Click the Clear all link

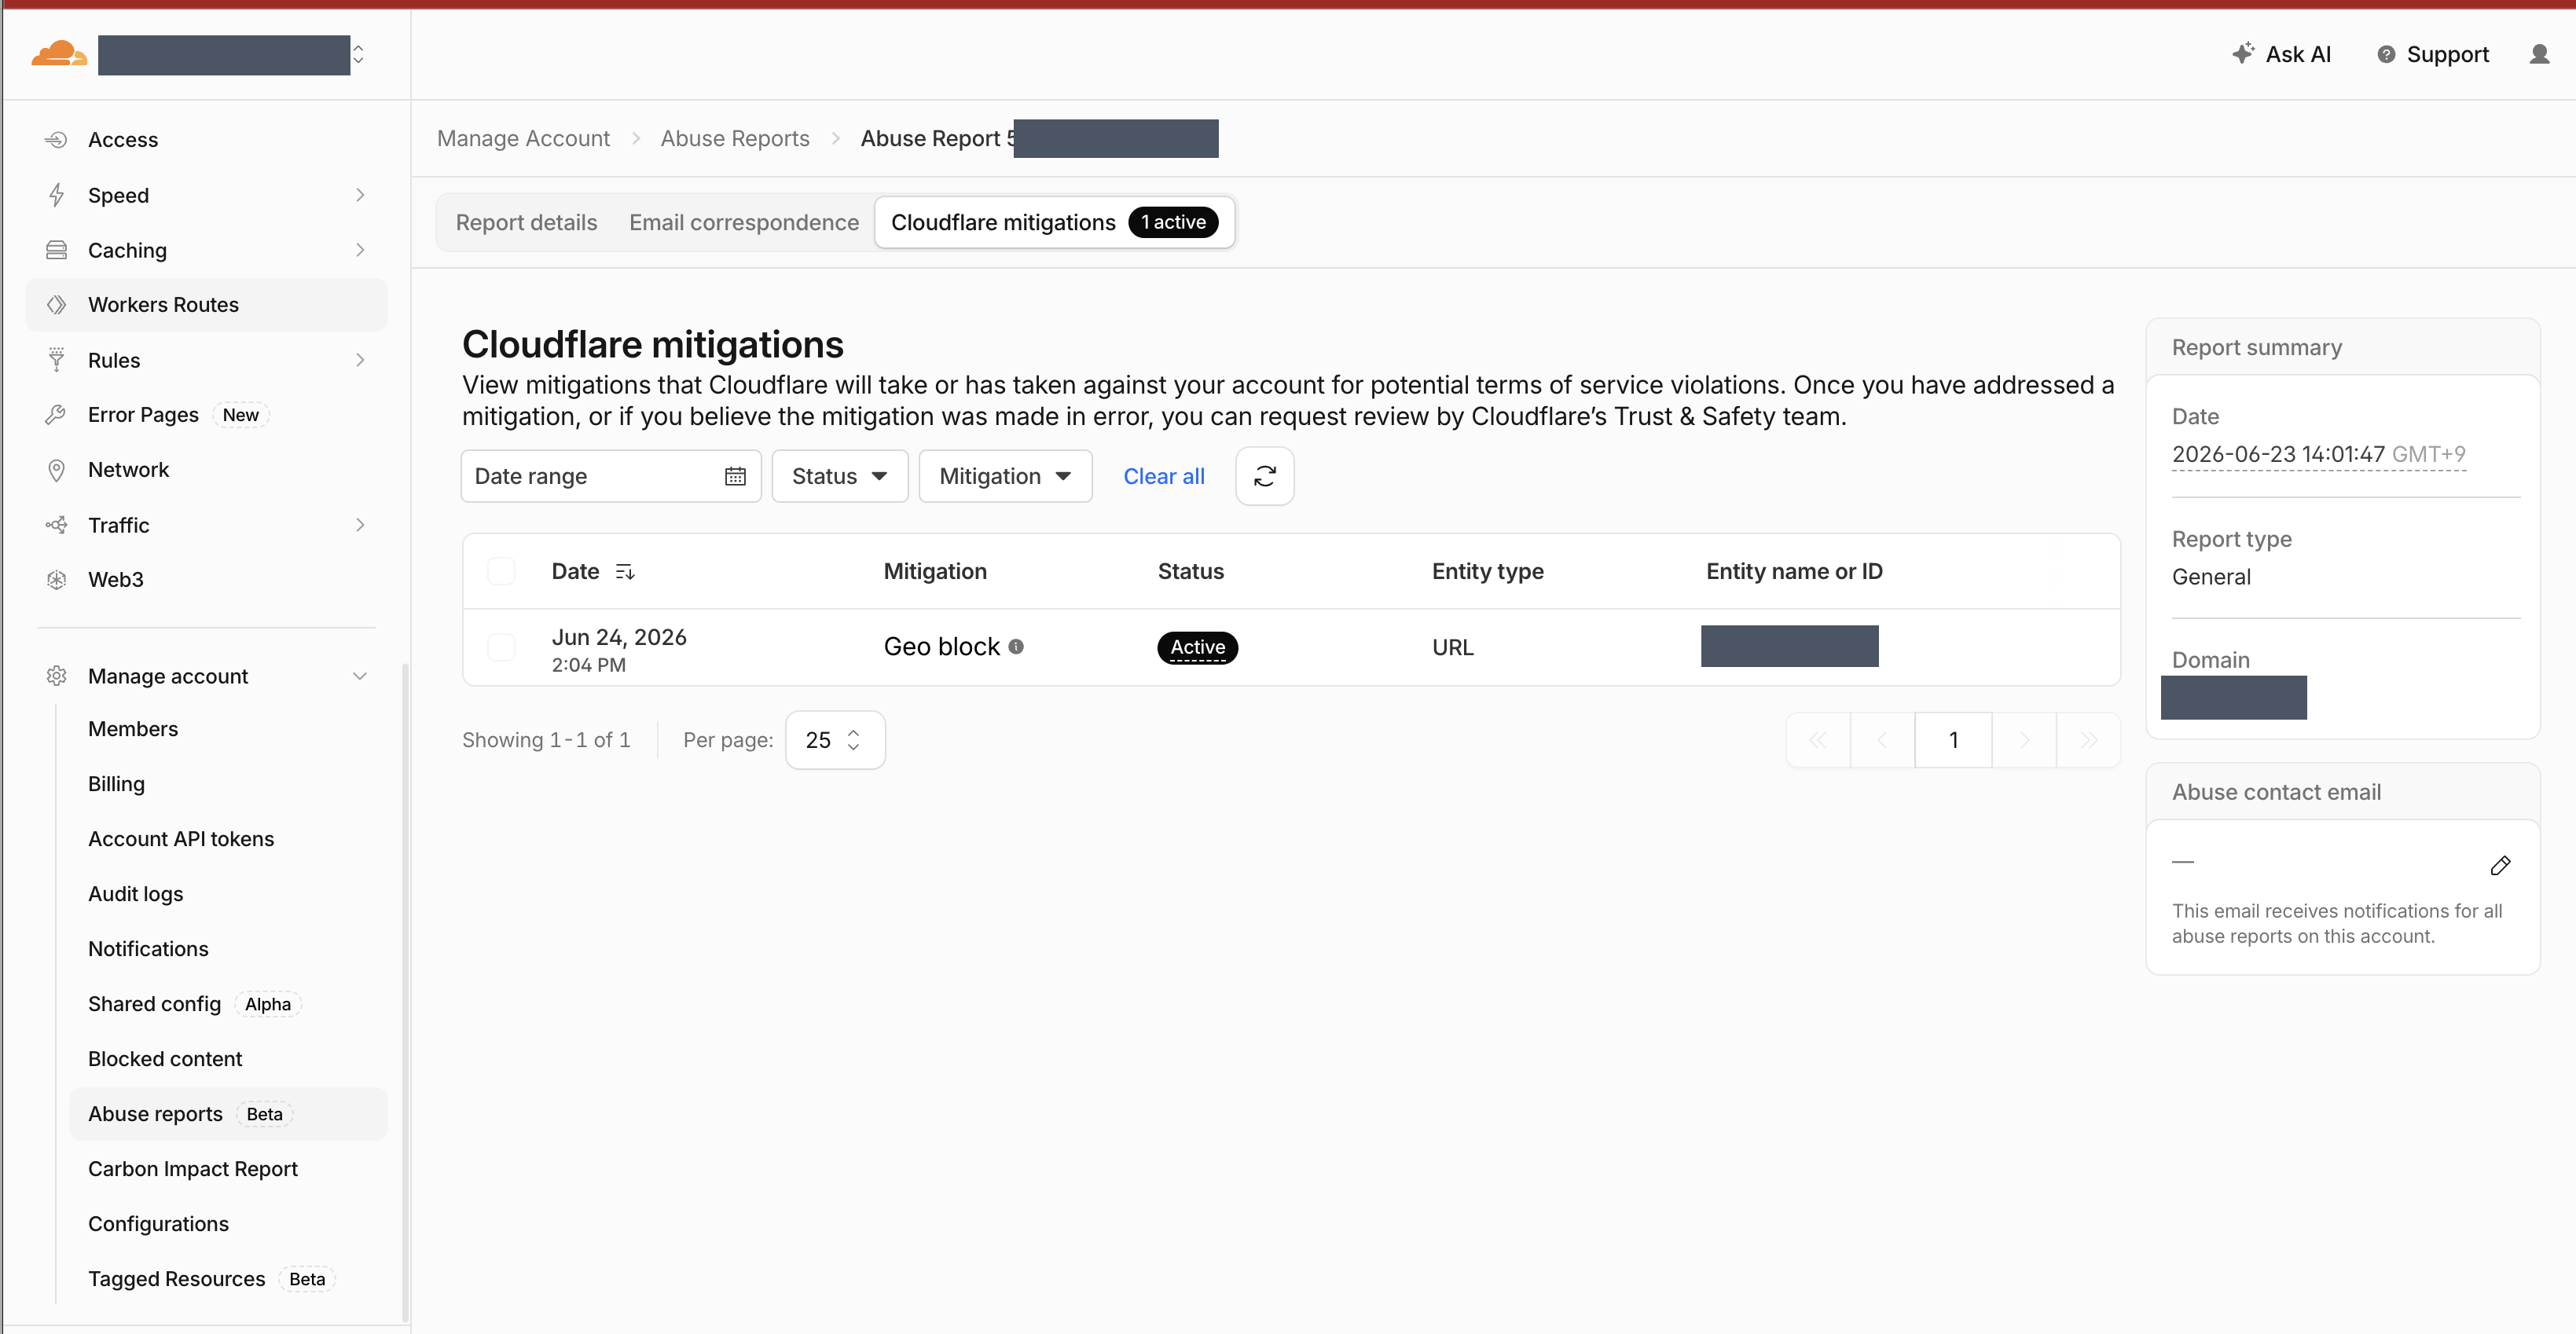pos(1164,476)
